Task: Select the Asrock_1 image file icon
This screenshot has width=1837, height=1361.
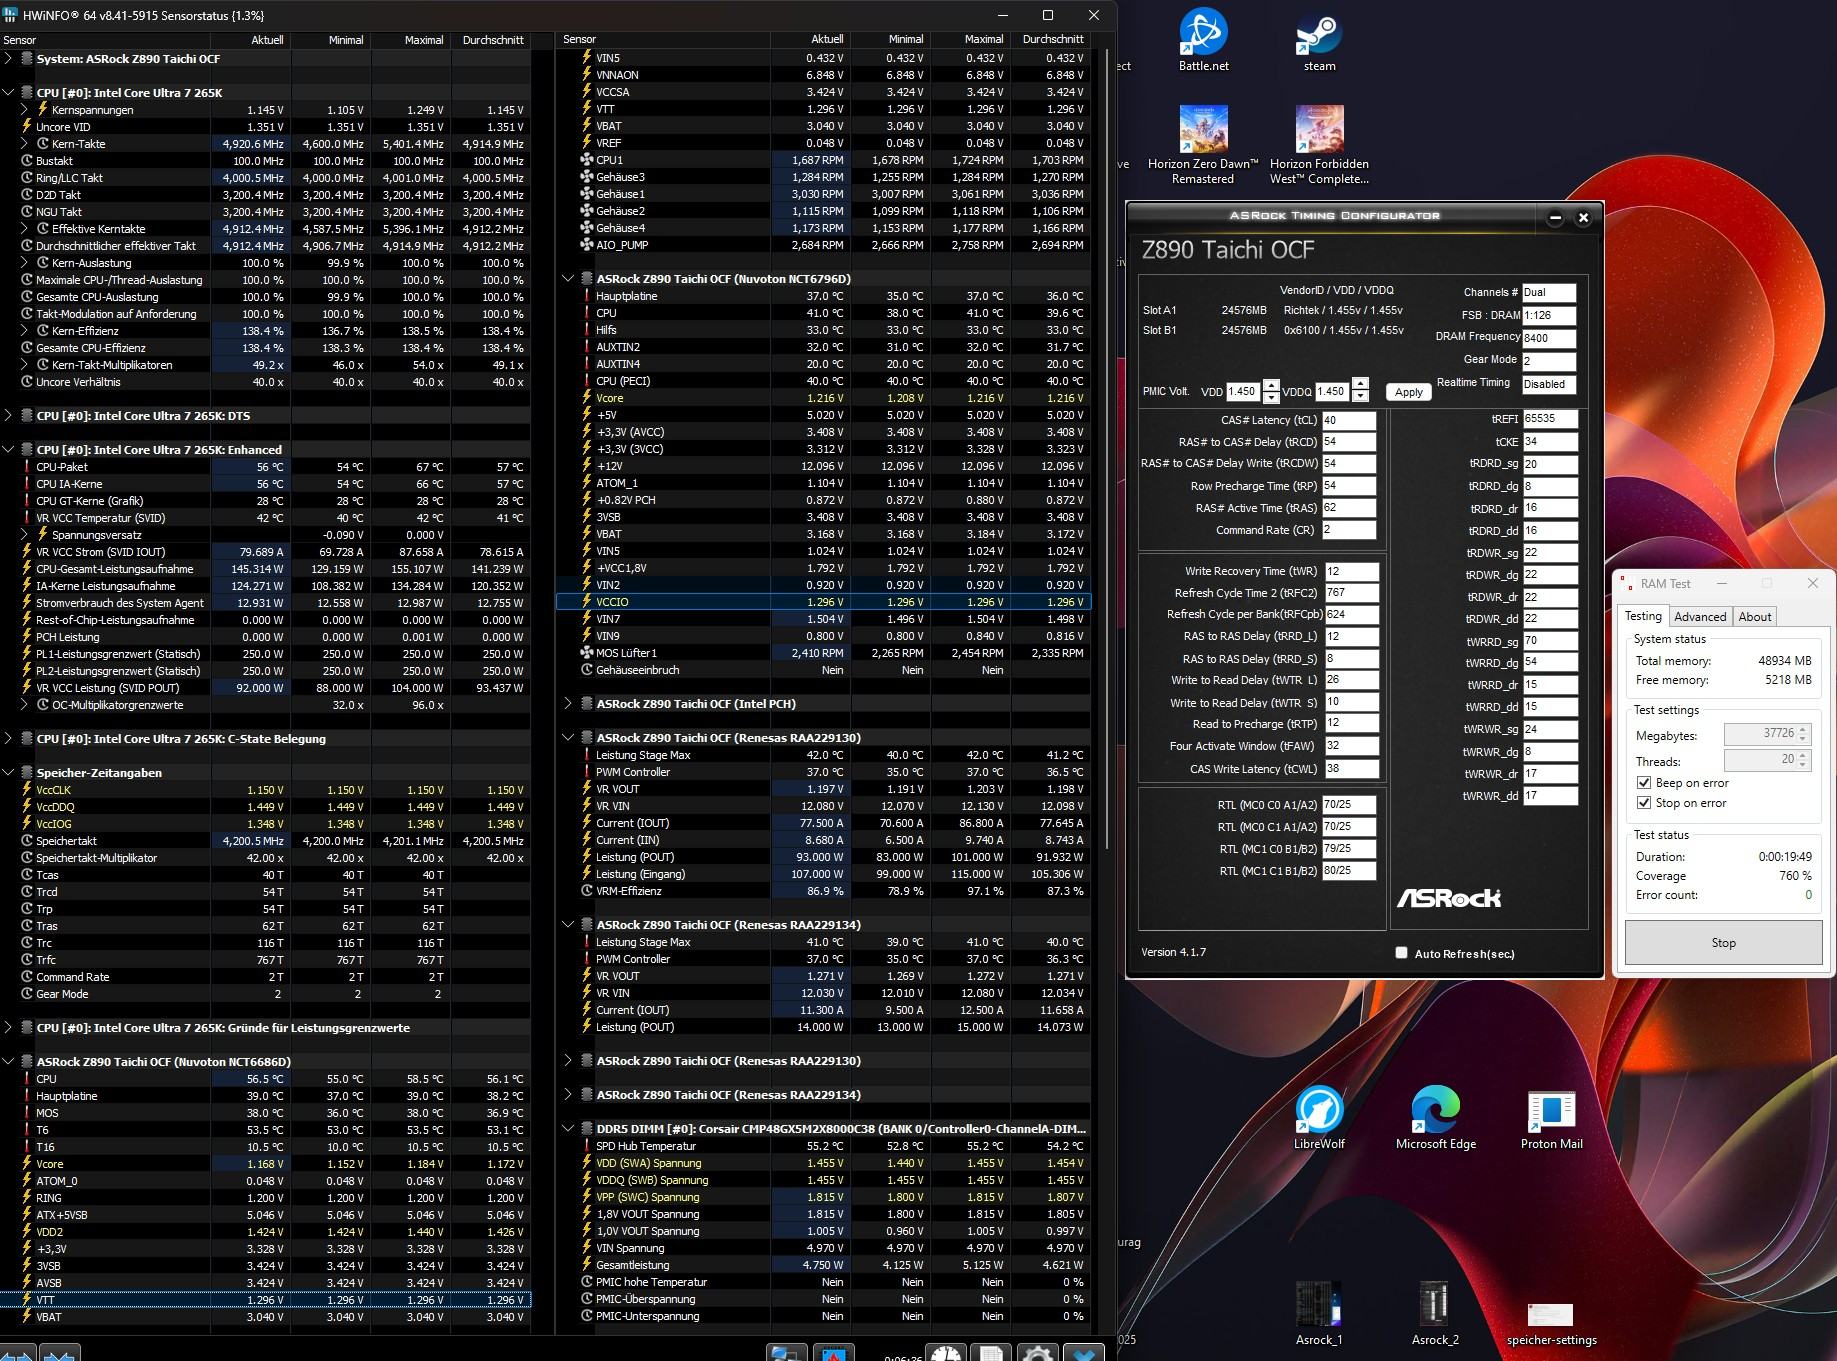Action: click(1319, 1314)
